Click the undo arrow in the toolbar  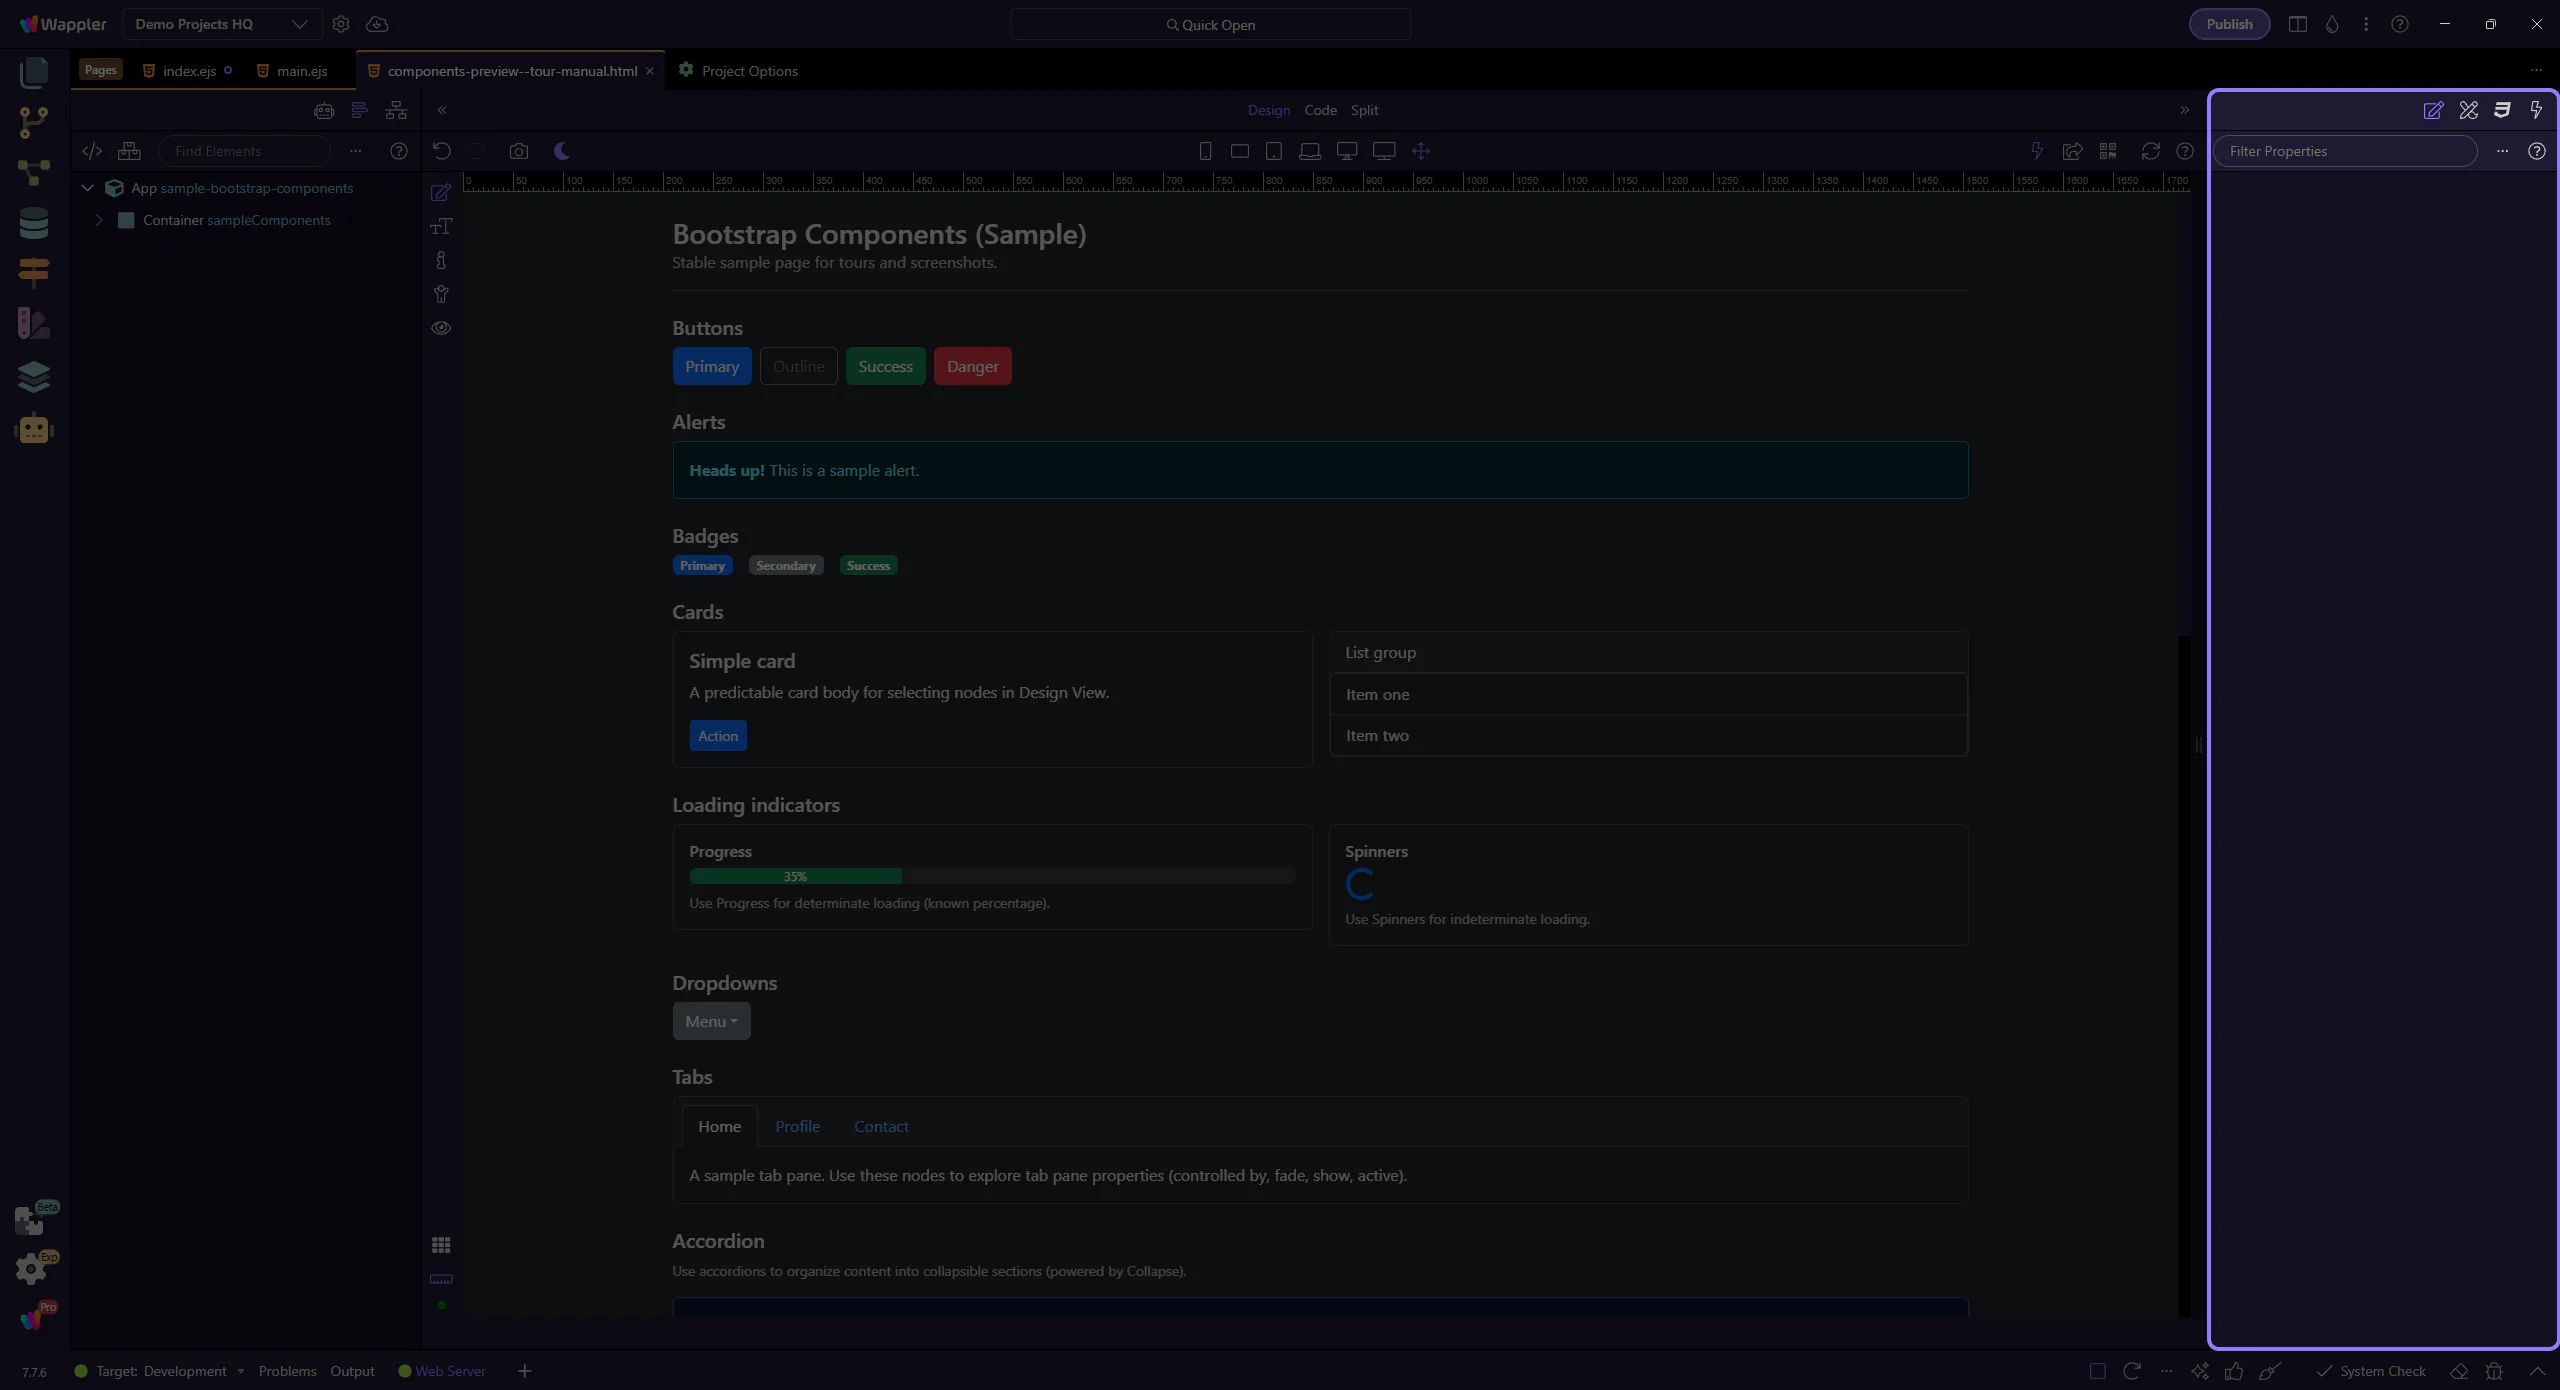[441, 151]
